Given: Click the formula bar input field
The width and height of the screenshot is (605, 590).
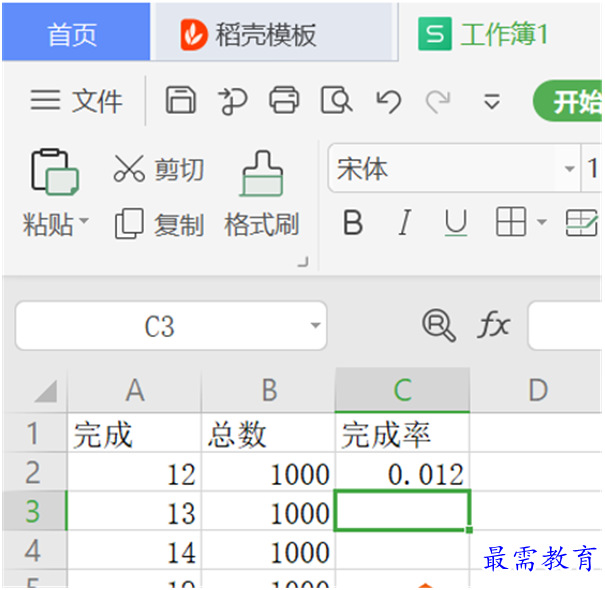Looking at the screenshot, I should click(565, 325).
